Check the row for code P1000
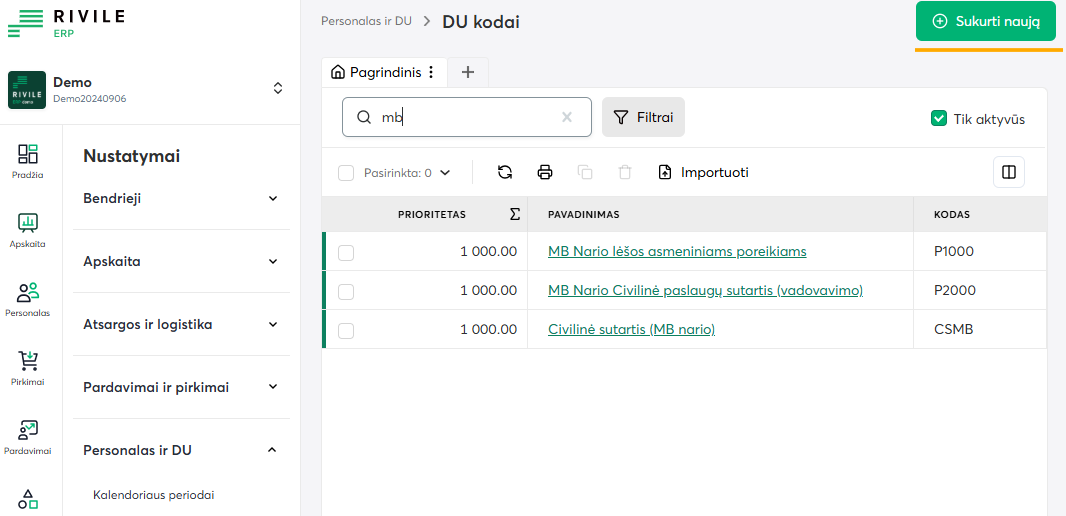 346,252
